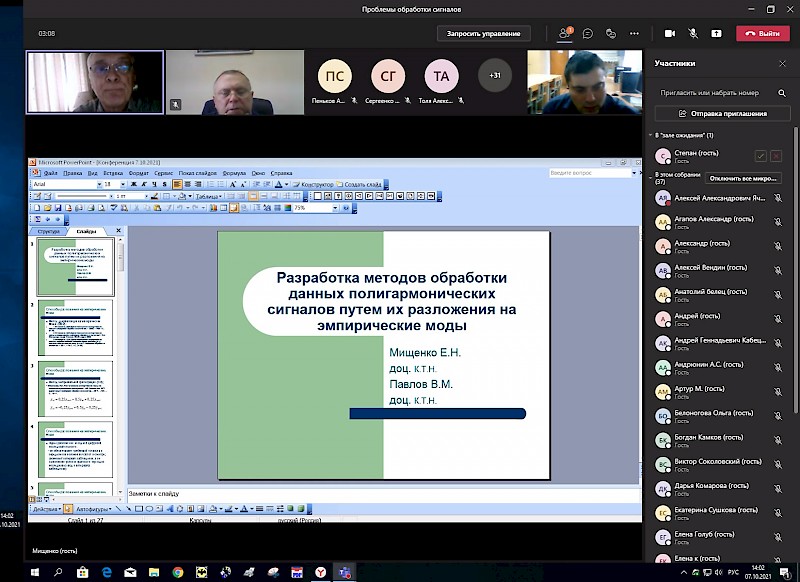Open the more actions ellipsis menu
Viewport: 800px width, 582px height.
(634, 33)
